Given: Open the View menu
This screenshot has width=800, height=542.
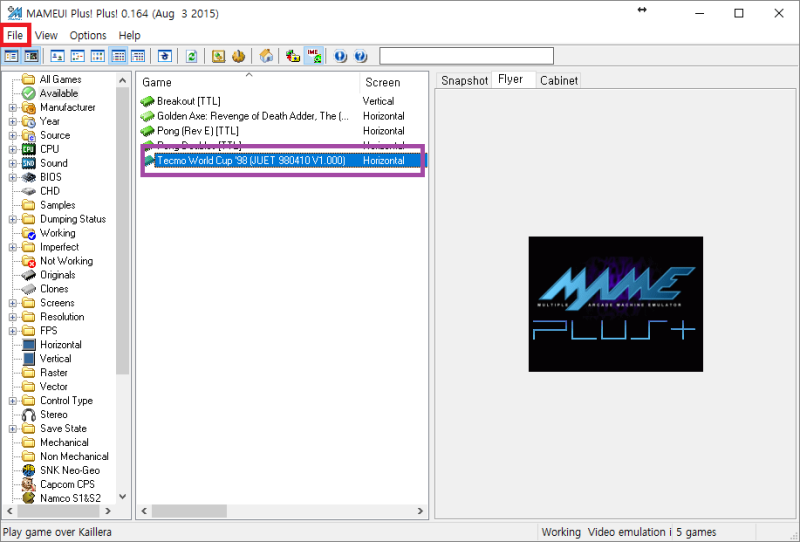Looking at the screenshot, I should click(46, 35).
